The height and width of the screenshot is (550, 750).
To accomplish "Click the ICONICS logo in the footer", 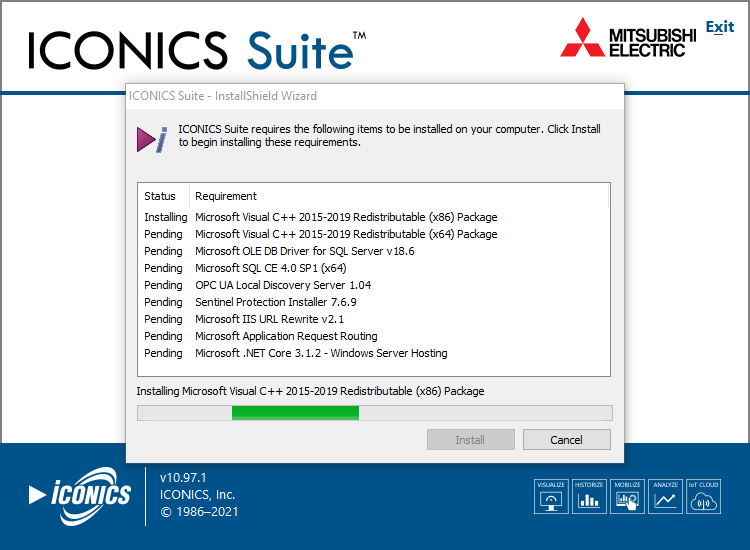I will click(79, 496).
